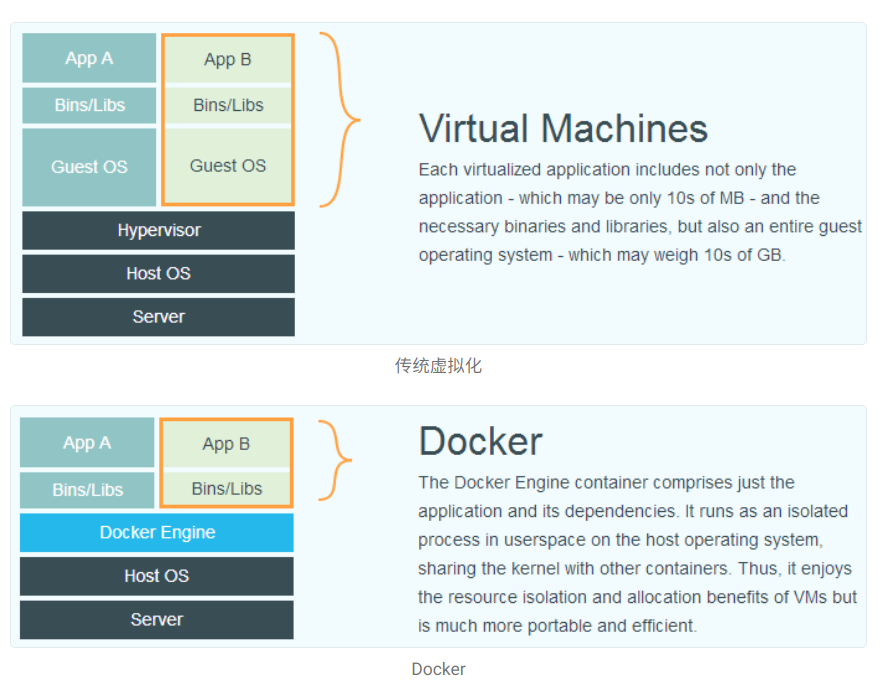The height and width of the screenshot is (695, 884).
Task: Select App B in the Docker diagram
Action: coord(226,444)
